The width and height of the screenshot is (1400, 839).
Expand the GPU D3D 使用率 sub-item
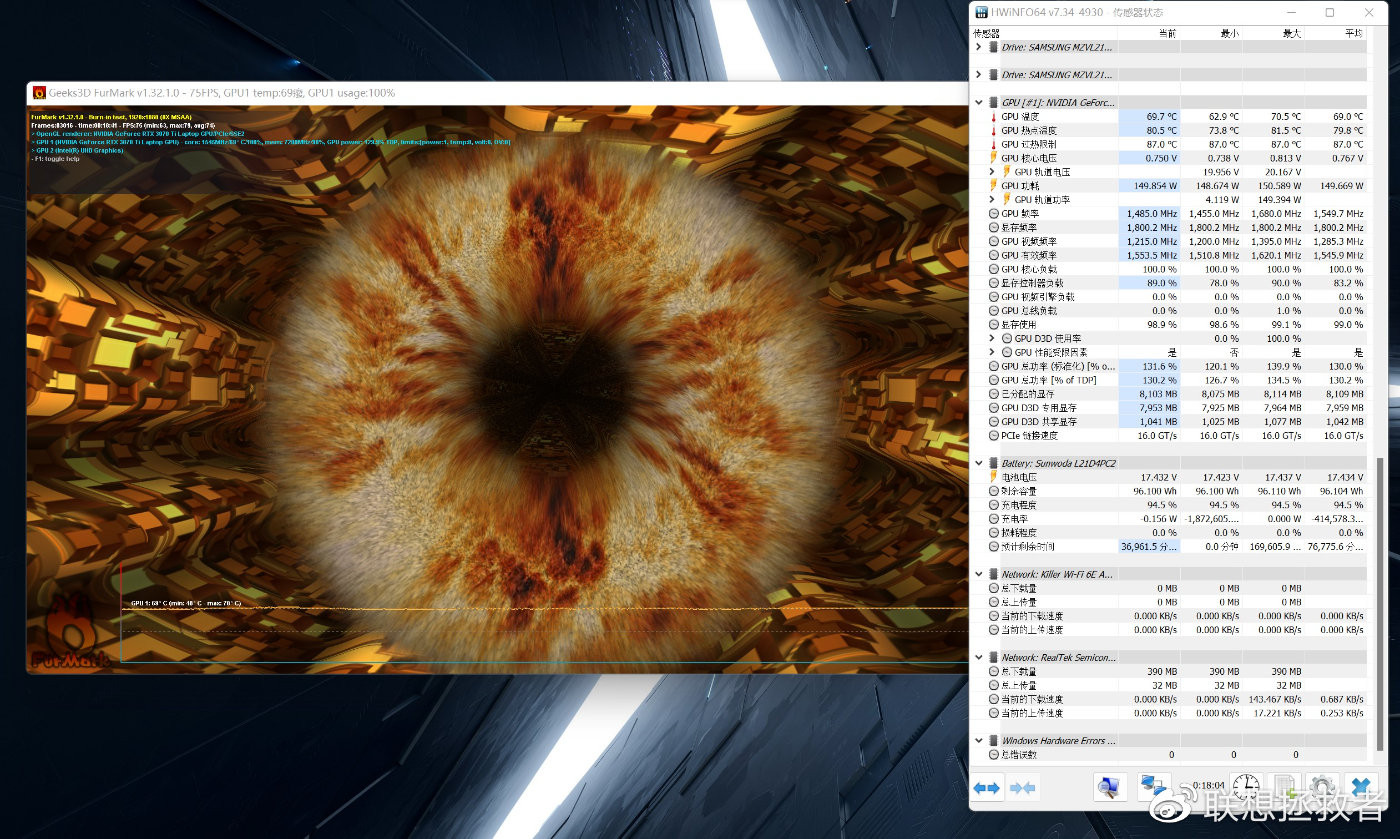[x=992, y=338]
